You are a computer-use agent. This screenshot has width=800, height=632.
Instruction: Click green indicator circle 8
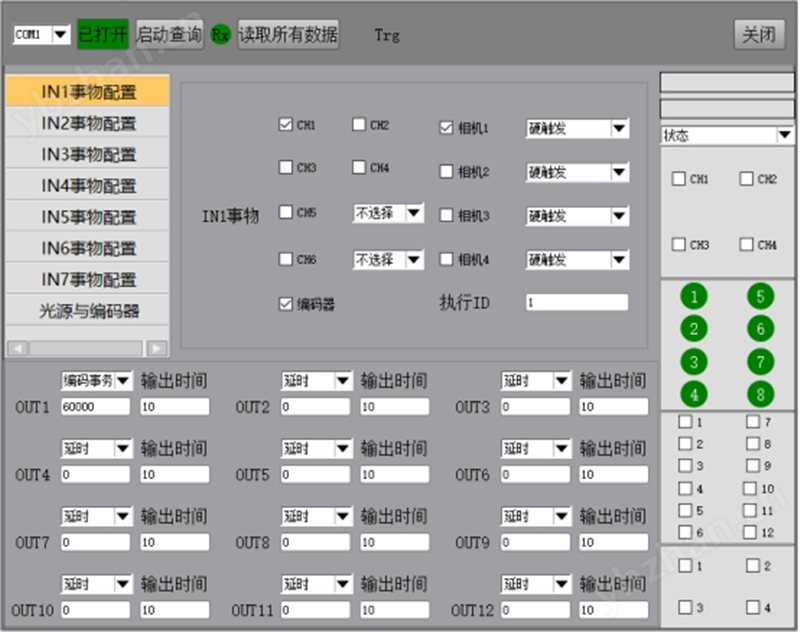[x=760, y=394]
